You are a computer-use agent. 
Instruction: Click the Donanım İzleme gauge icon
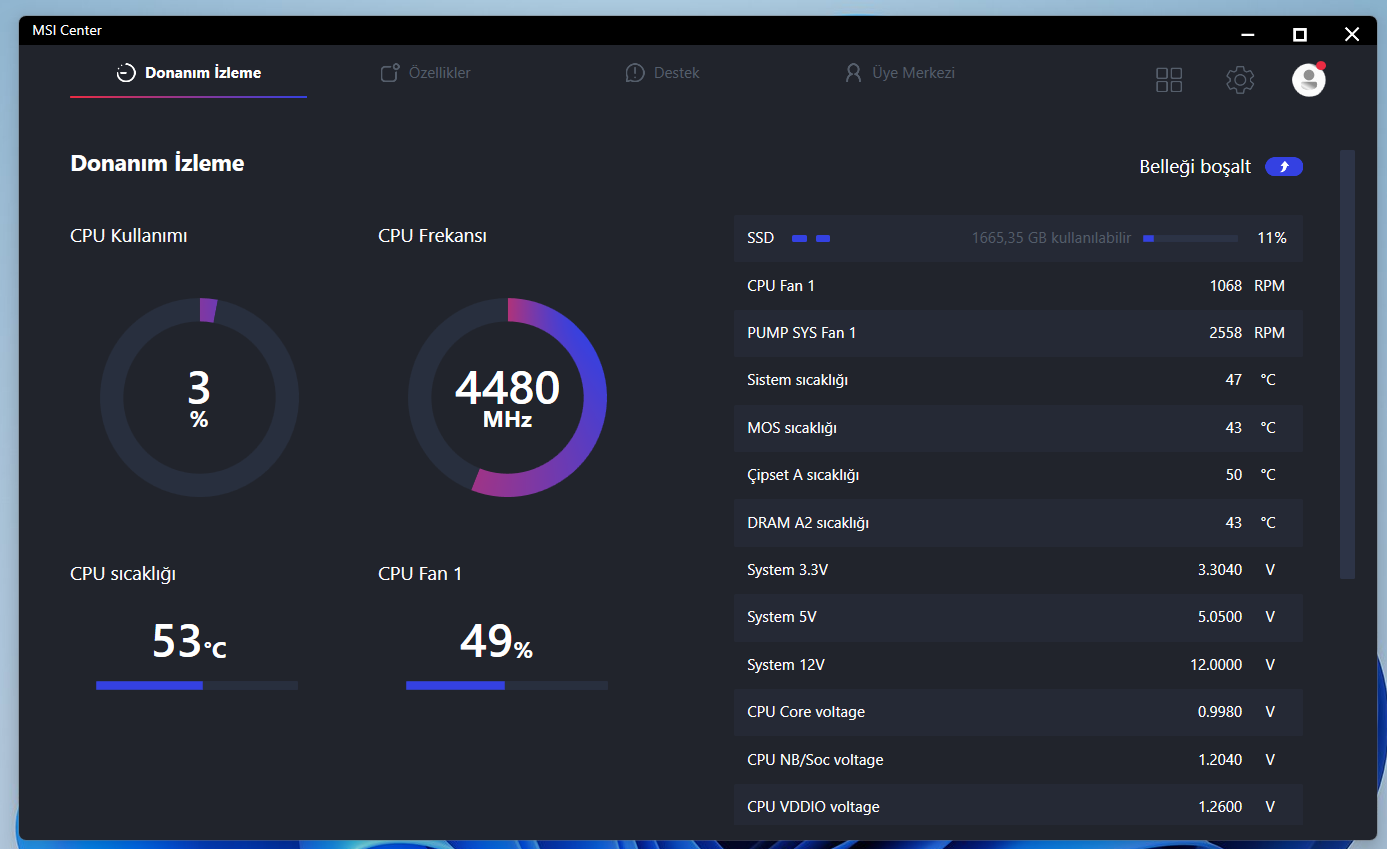pos(126,73)
